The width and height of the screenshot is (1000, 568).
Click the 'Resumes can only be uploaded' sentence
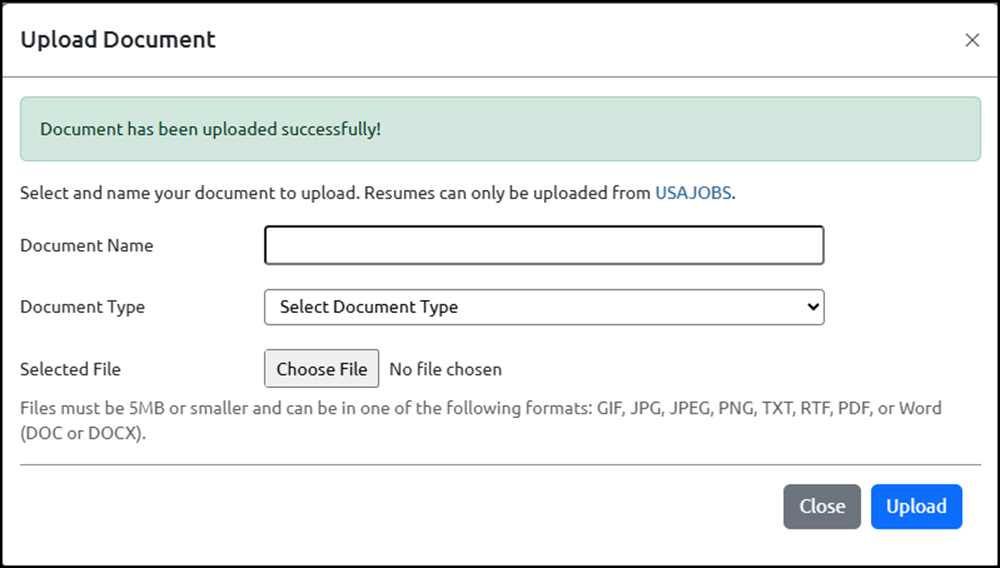pos(551,193)
